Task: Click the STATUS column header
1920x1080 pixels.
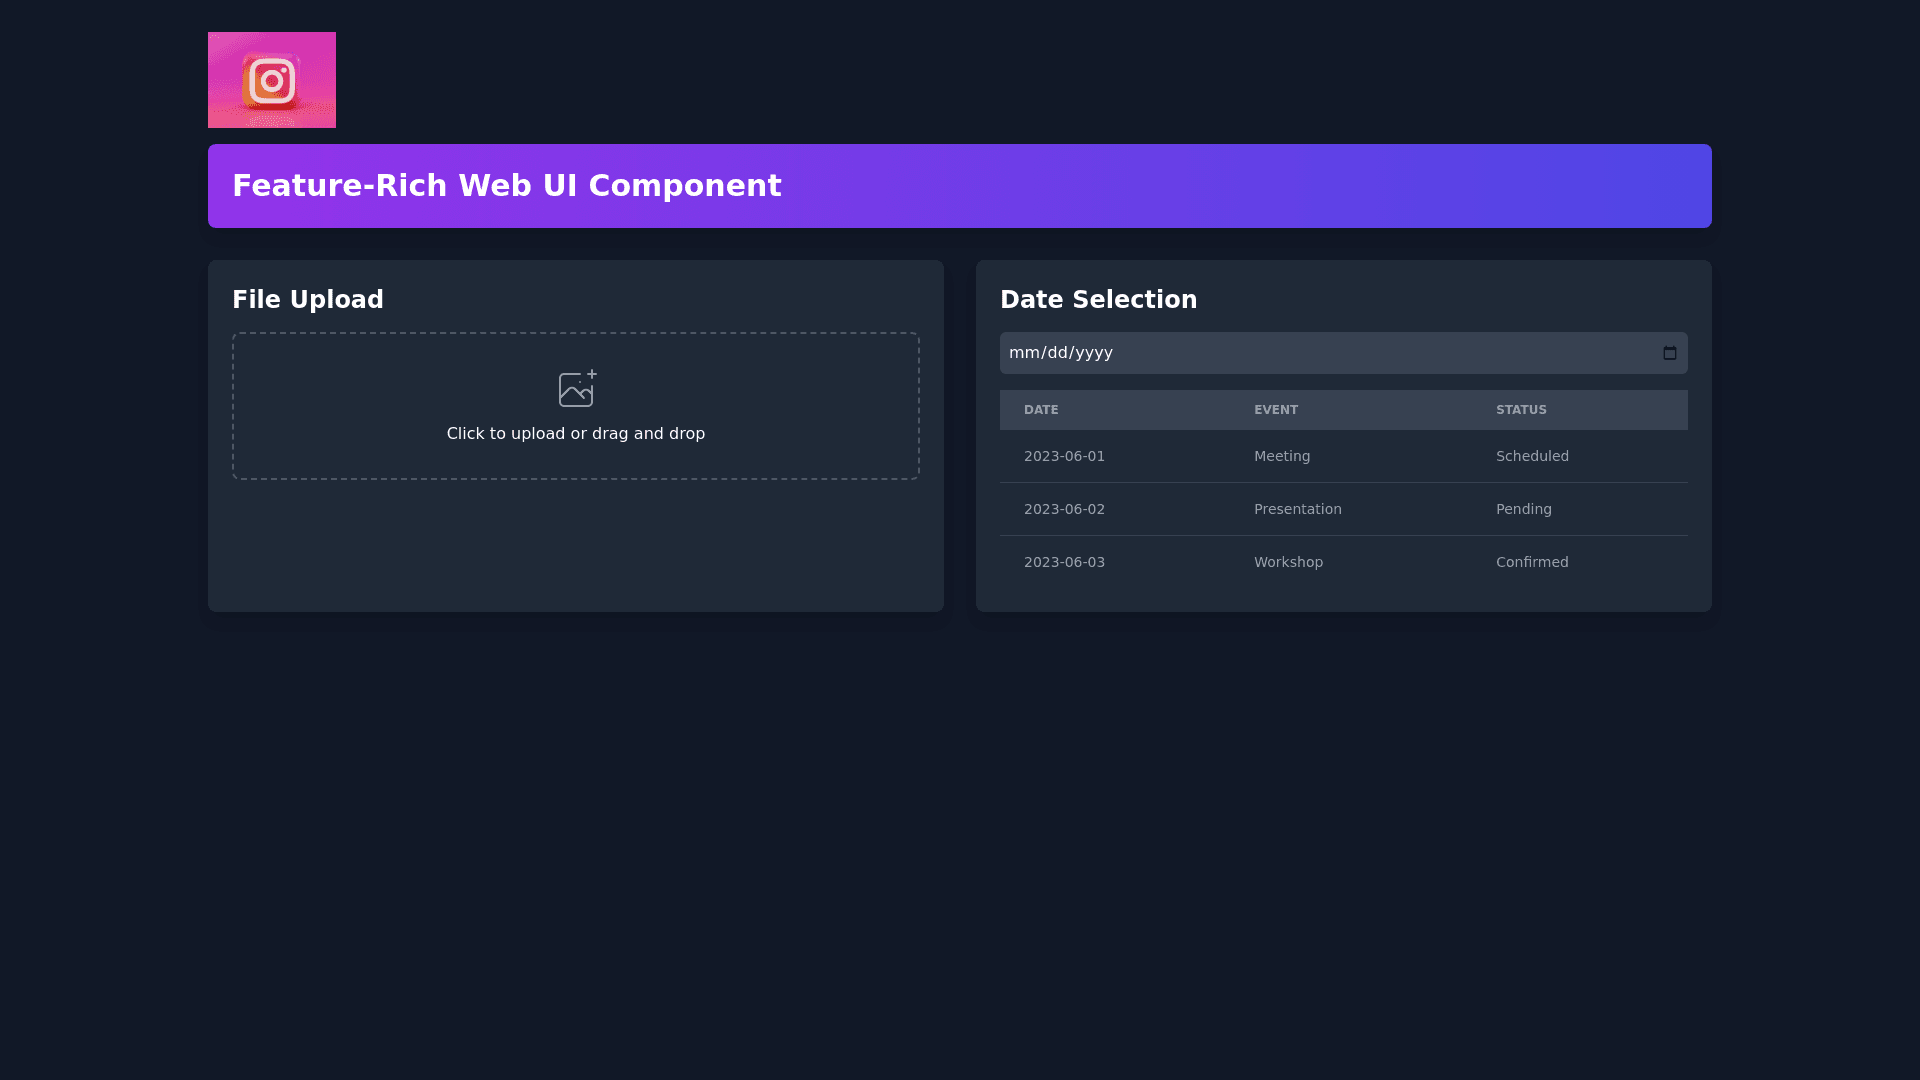Action: [x=1521, y=410]
